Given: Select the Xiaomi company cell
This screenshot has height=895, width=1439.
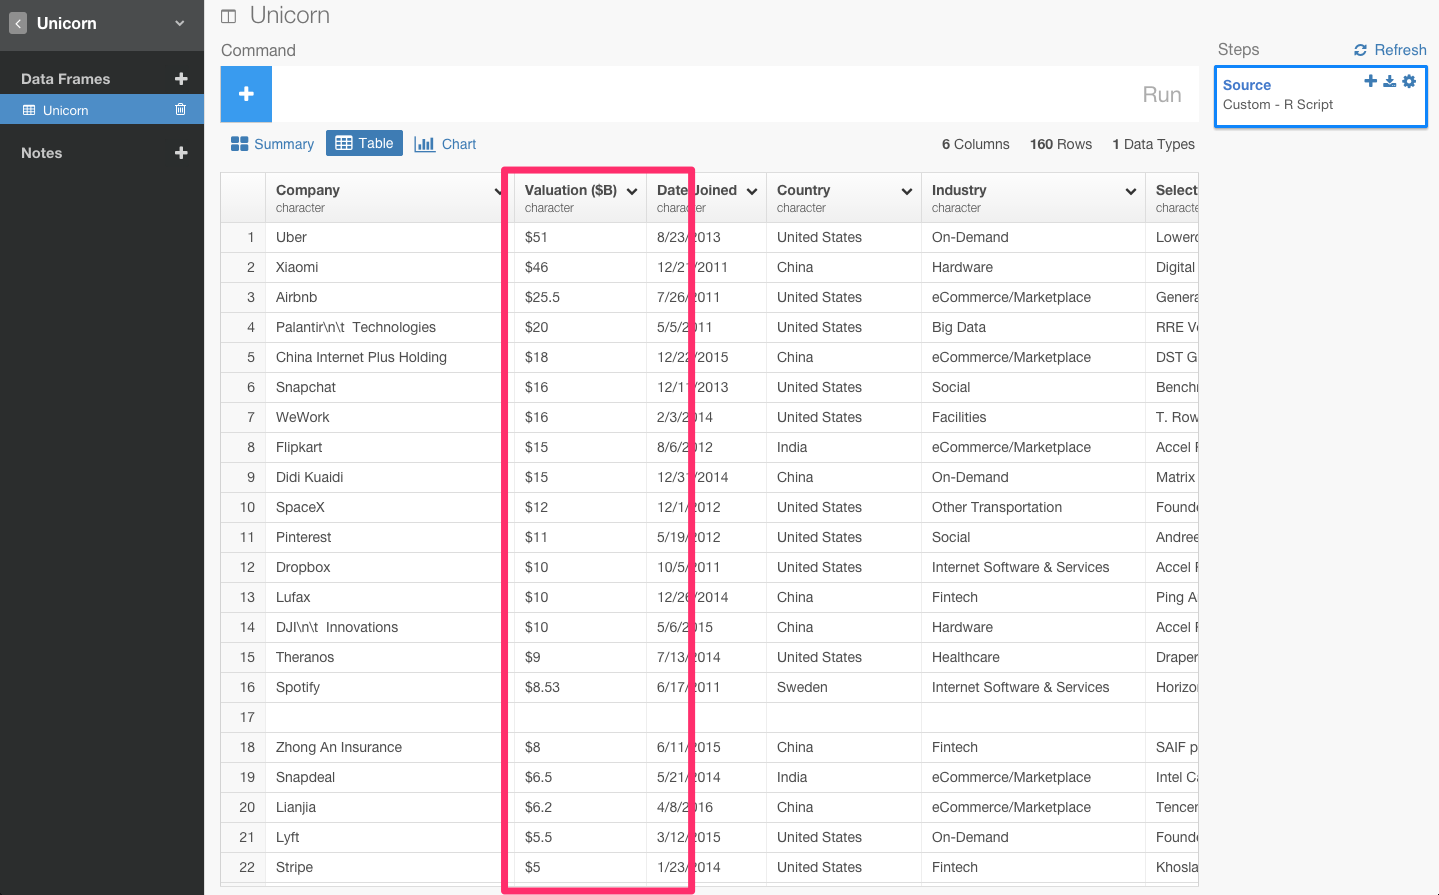Looking at the screenshot, I should click(x=390, y=267).
